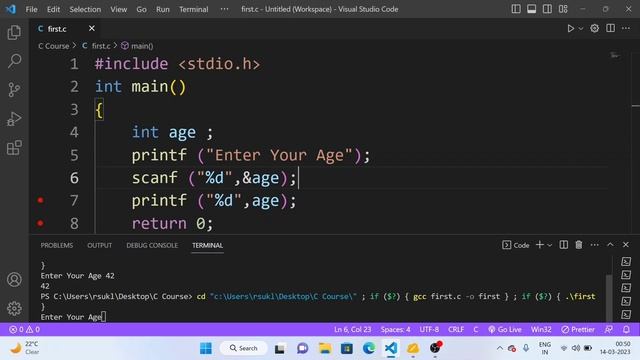Select the first terminal instance in list
Screen dimensions: 640x360
[x=626, y=261]
